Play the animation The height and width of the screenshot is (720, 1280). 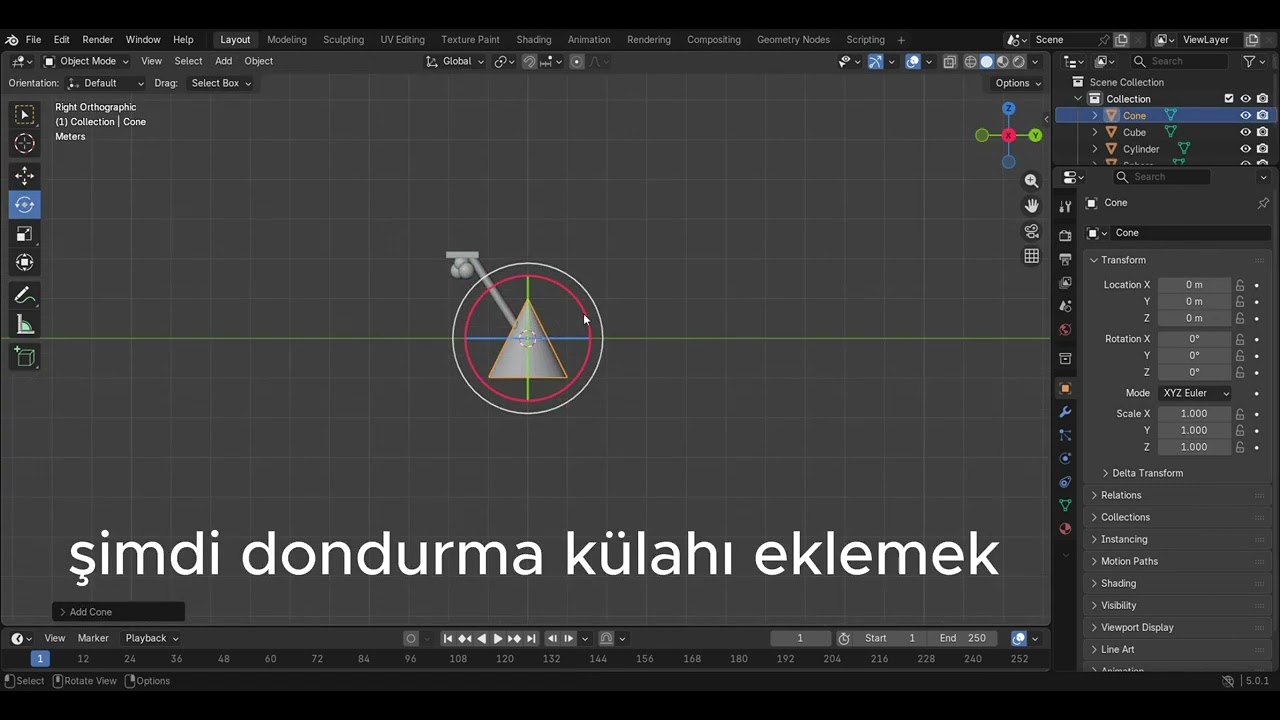498,638
